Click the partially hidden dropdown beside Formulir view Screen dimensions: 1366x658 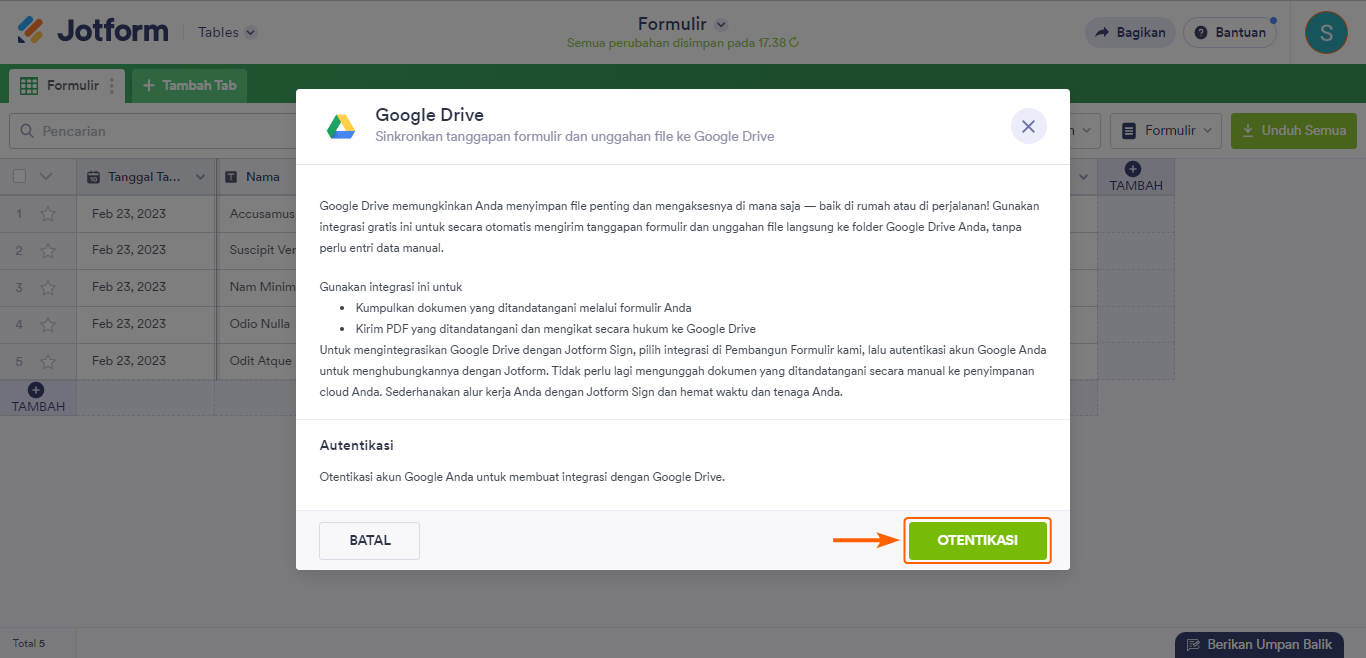coord(1085,130)
